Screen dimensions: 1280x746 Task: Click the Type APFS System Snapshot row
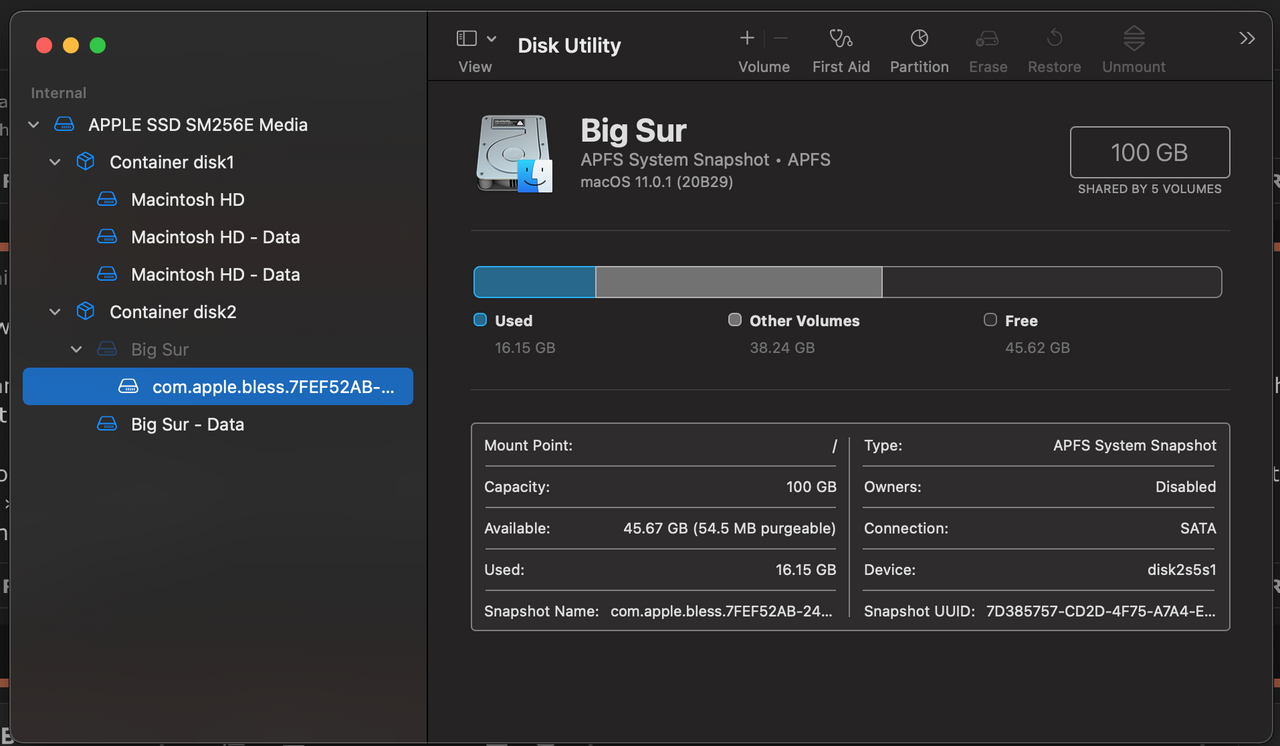(x=1040, y=446)
